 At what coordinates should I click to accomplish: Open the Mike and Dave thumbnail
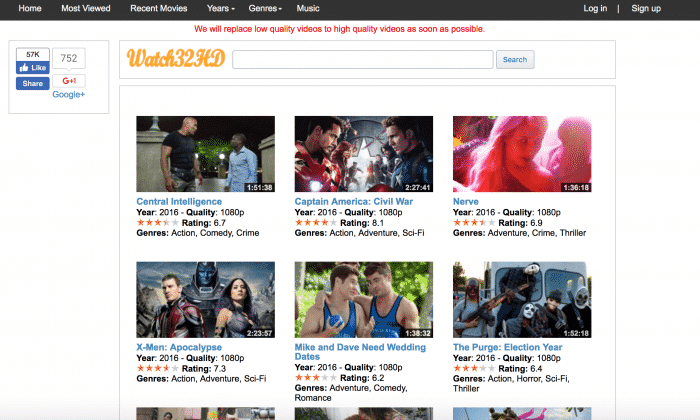click(x=364, y=299)
